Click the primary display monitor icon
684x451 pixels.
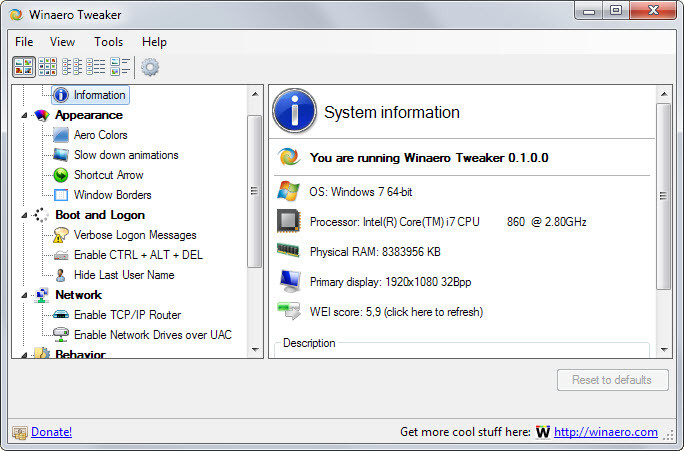(290, 281)
